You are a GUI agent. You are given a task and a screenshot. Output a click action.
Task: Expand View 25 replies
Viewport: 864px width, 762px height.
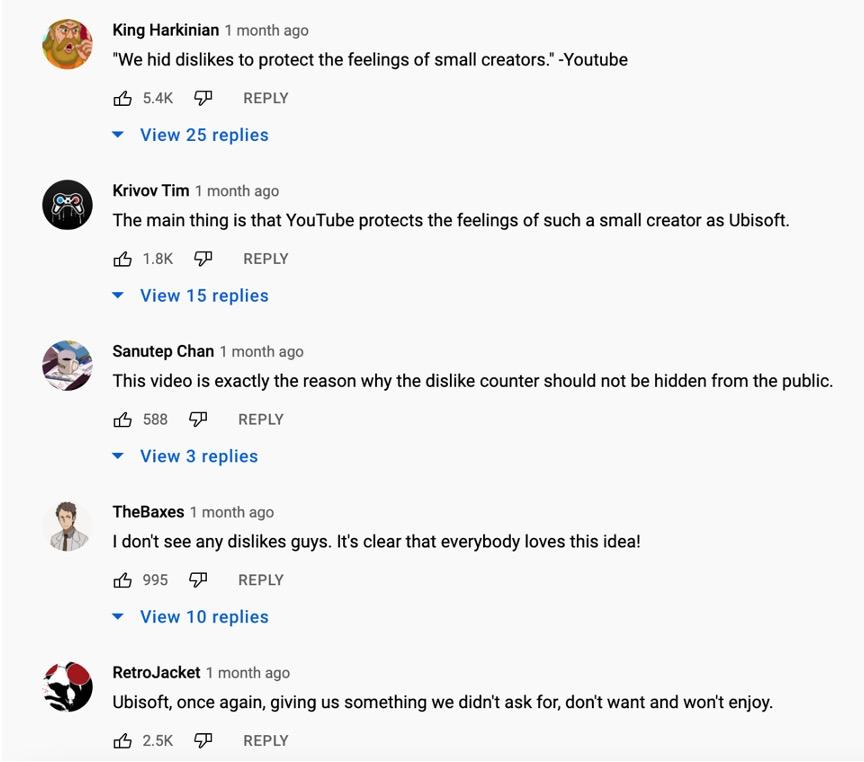pyautogui.click(x=204, y=135)
